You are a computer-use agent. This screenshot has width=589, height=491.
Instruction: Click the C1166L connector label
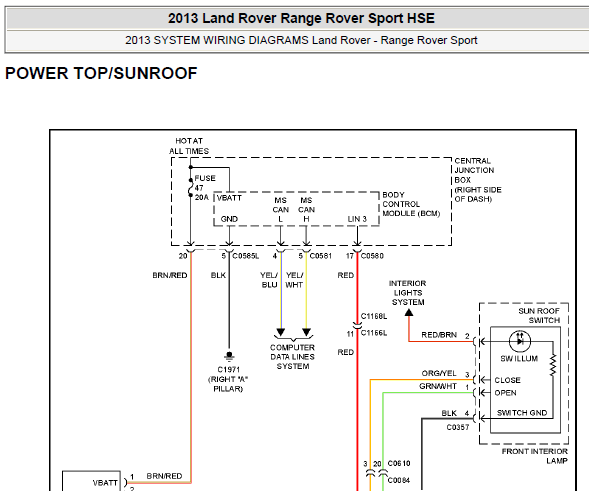374,333
